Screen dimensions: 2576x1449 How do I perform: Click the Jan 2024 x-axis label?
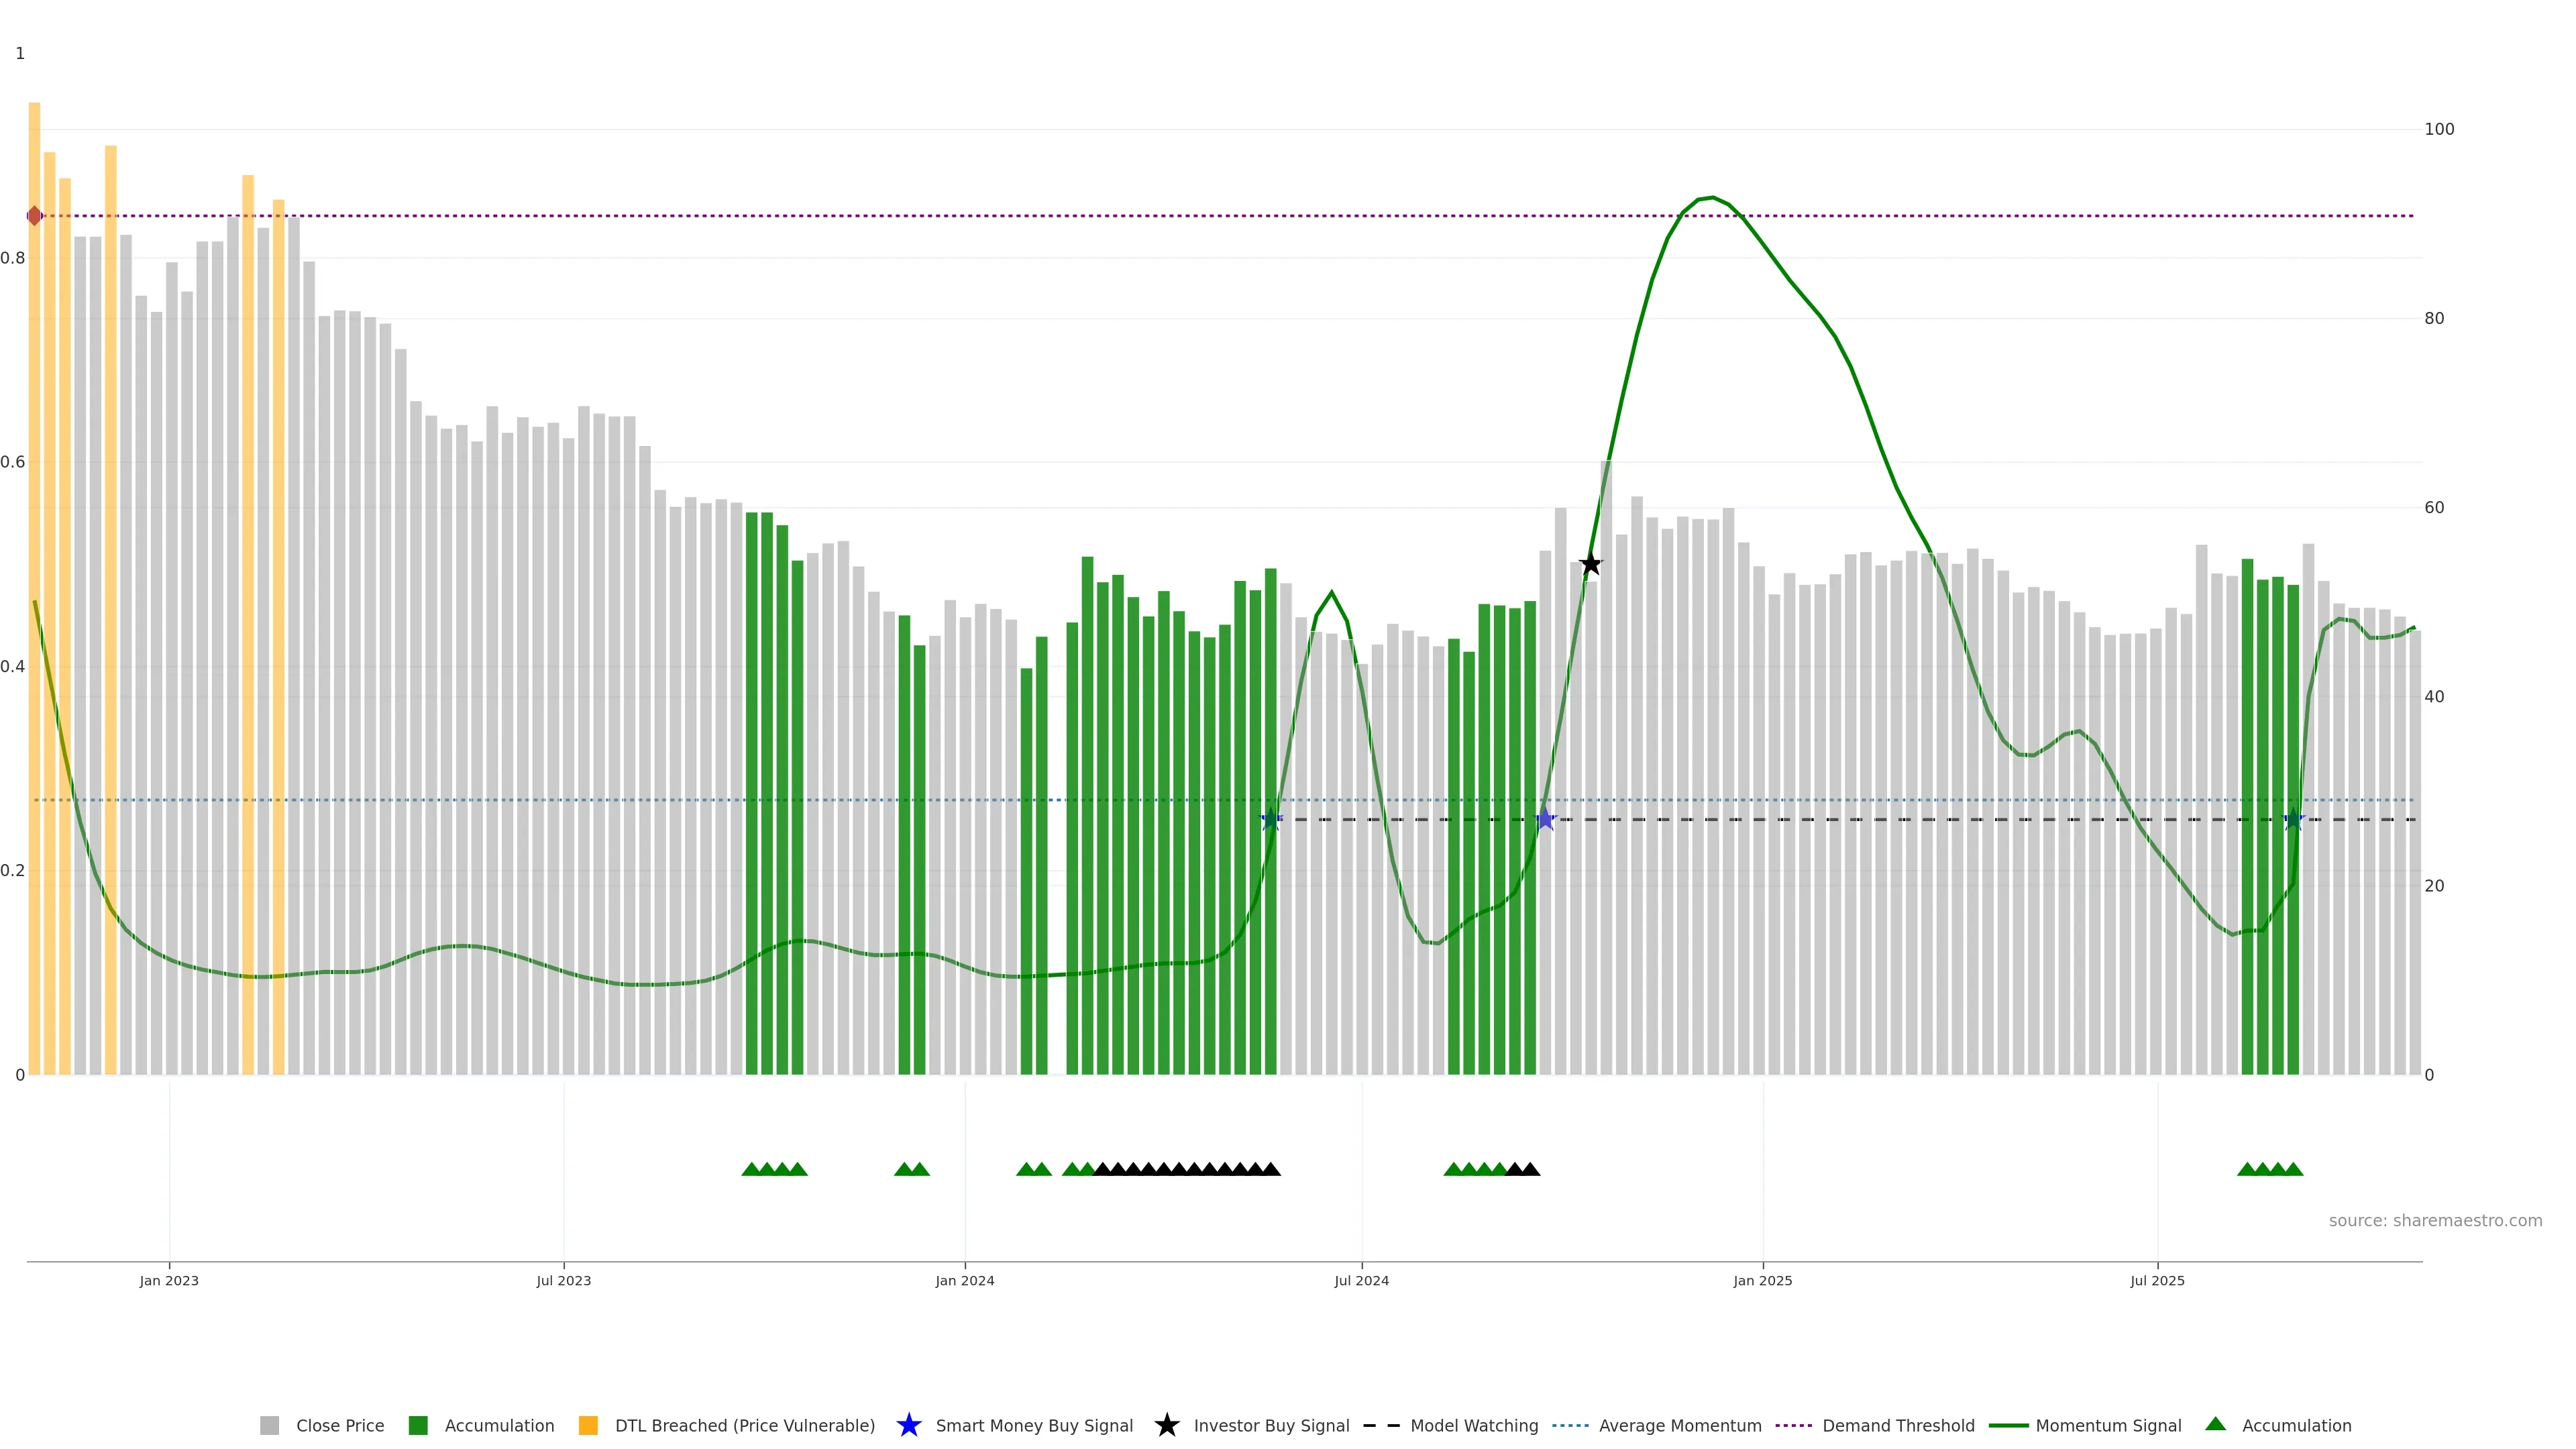[x=964, y=1281]
